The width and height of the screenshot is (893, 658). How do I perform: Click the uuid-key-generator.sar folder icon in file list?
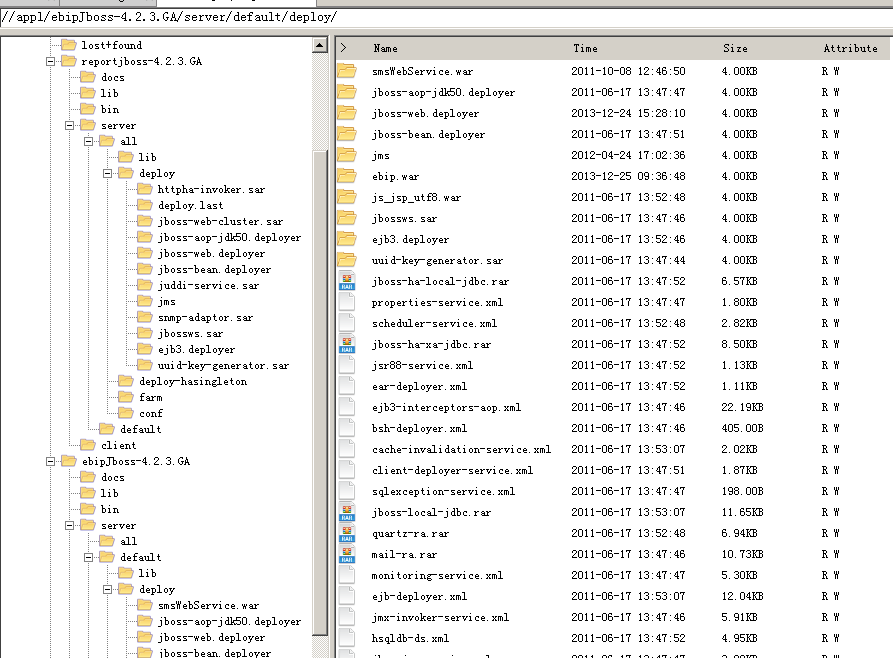coord(346,260)
